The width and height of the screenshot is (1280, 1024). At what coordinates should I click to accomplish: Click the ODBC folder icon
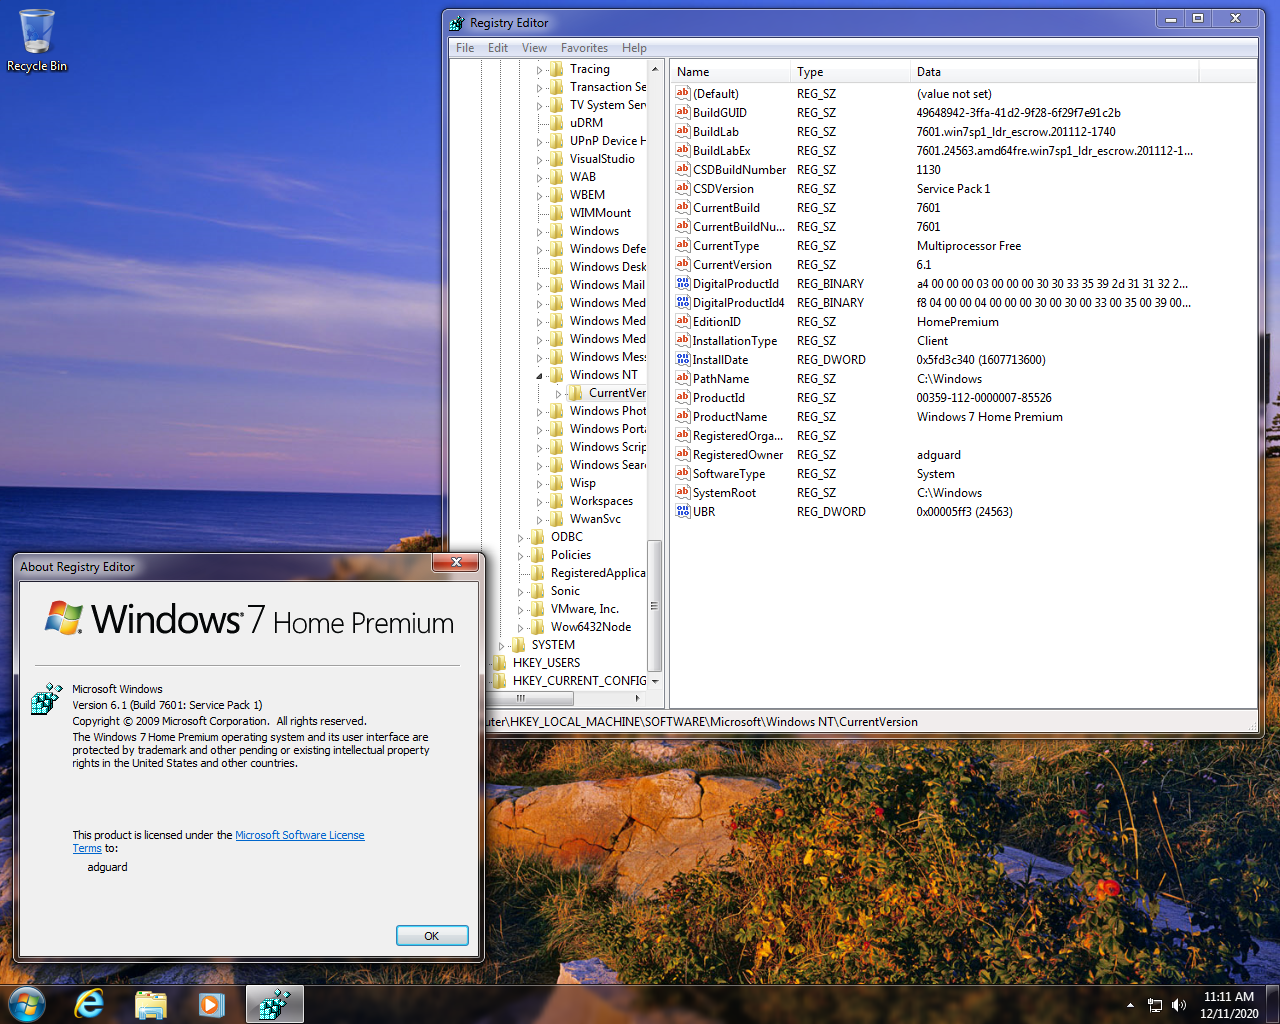538,537
